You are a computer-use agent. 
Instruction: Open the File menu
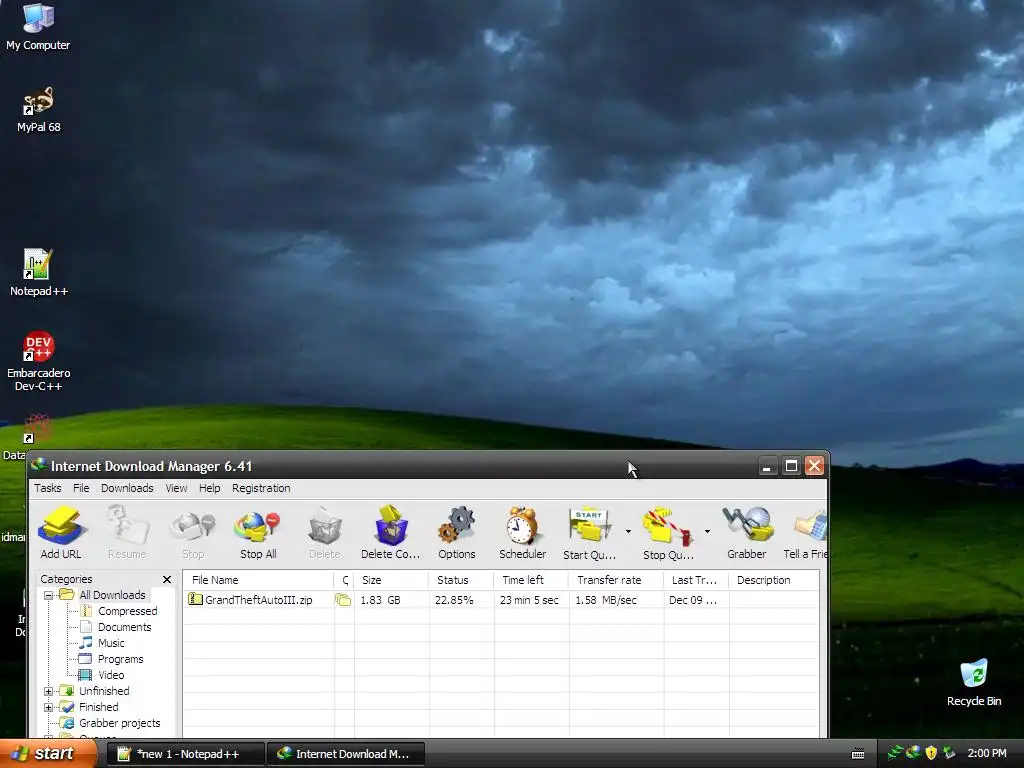coord(81,488)
